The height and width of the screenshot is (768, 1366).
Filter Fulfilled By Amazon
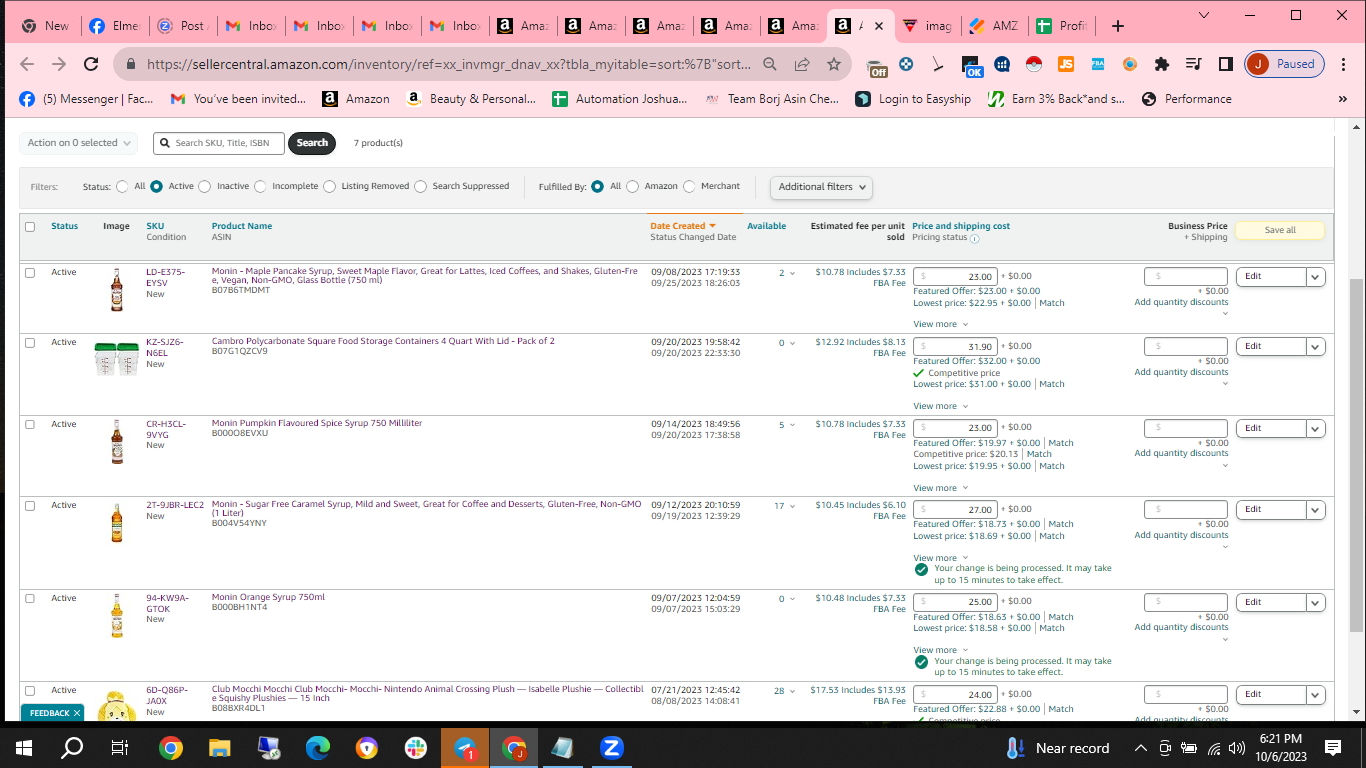[x=632, y=186]
